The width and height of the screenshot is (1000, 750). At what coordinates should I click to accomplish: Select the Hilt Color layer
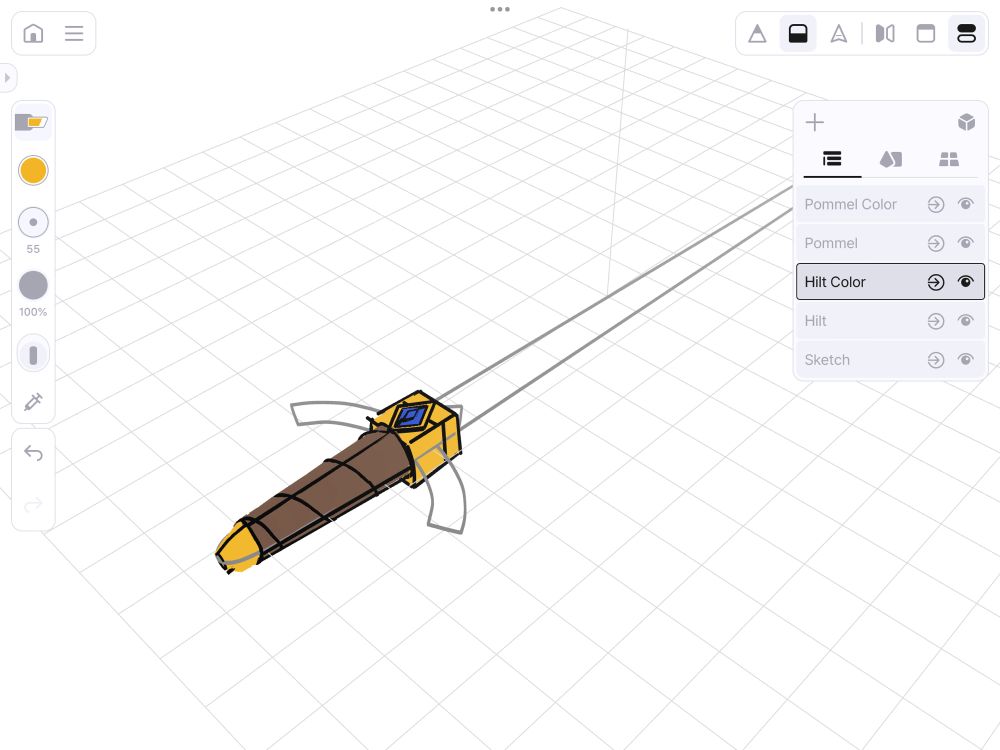[890, 282]
